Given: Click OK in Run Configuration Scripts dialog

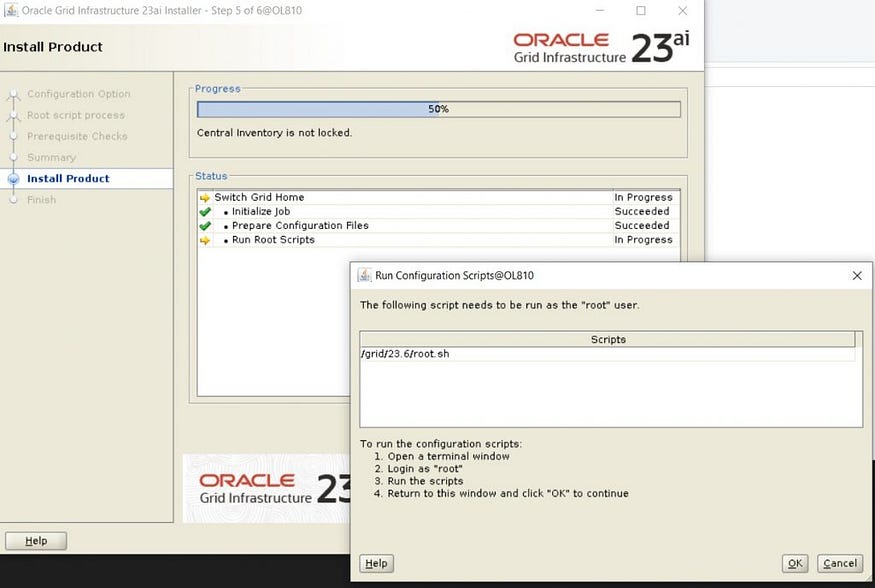Looking at the screenshot, I should click(x=795, y=563).
